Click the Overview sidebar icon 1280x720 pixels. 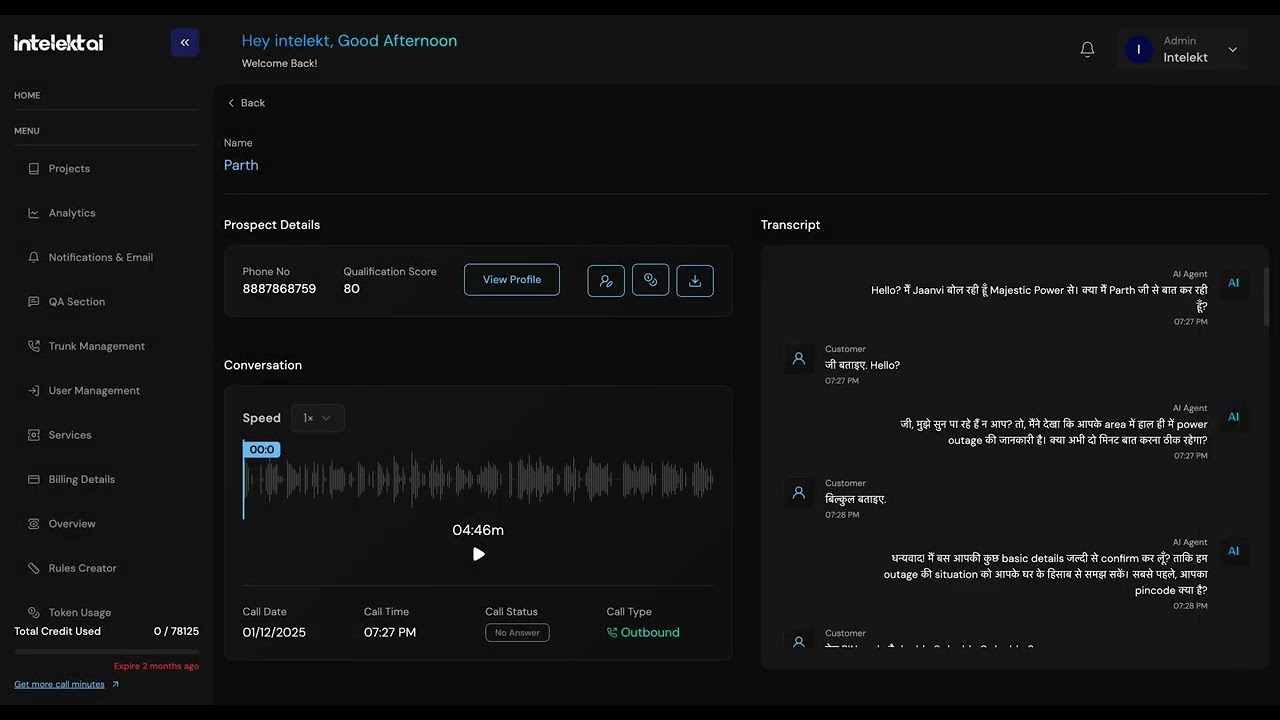point(34,524)
